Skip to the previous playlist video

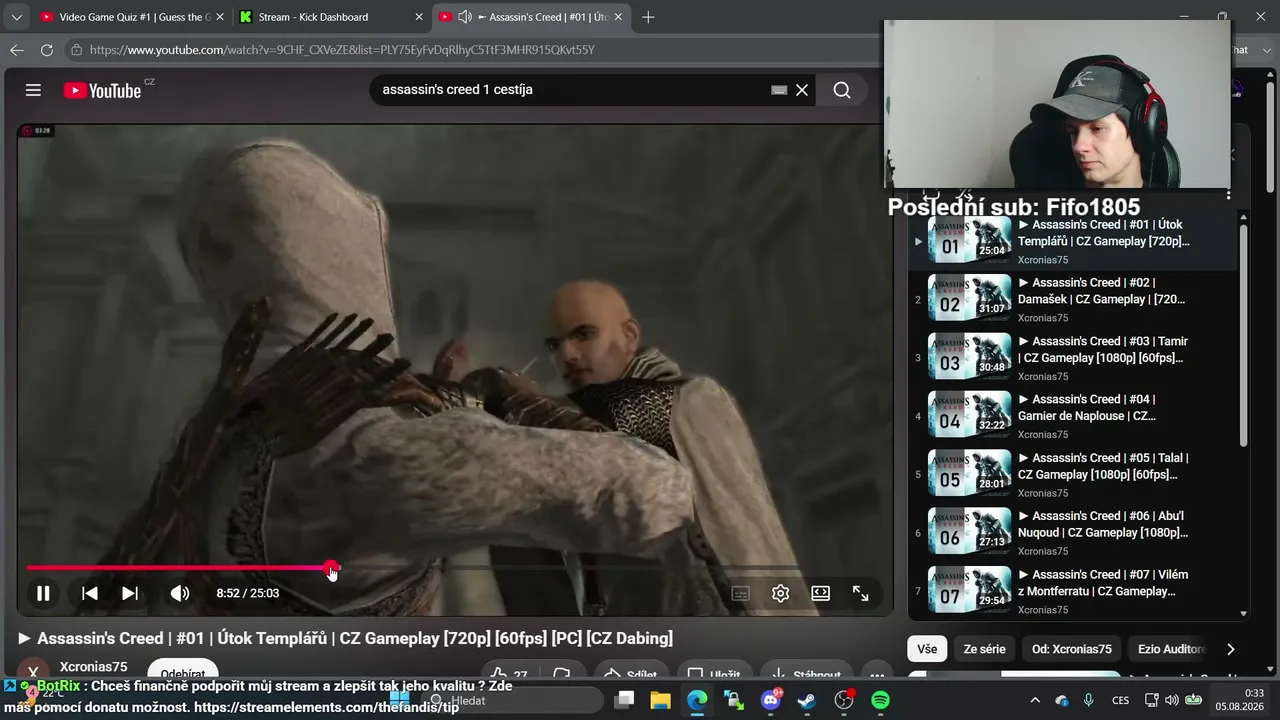pyautogui.click(x=90, y=593)
